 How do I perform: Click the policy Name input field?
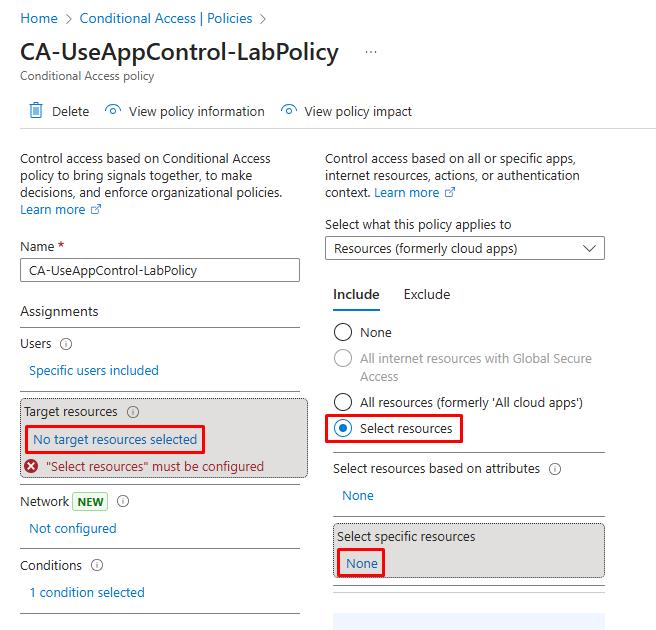[160, 270]
